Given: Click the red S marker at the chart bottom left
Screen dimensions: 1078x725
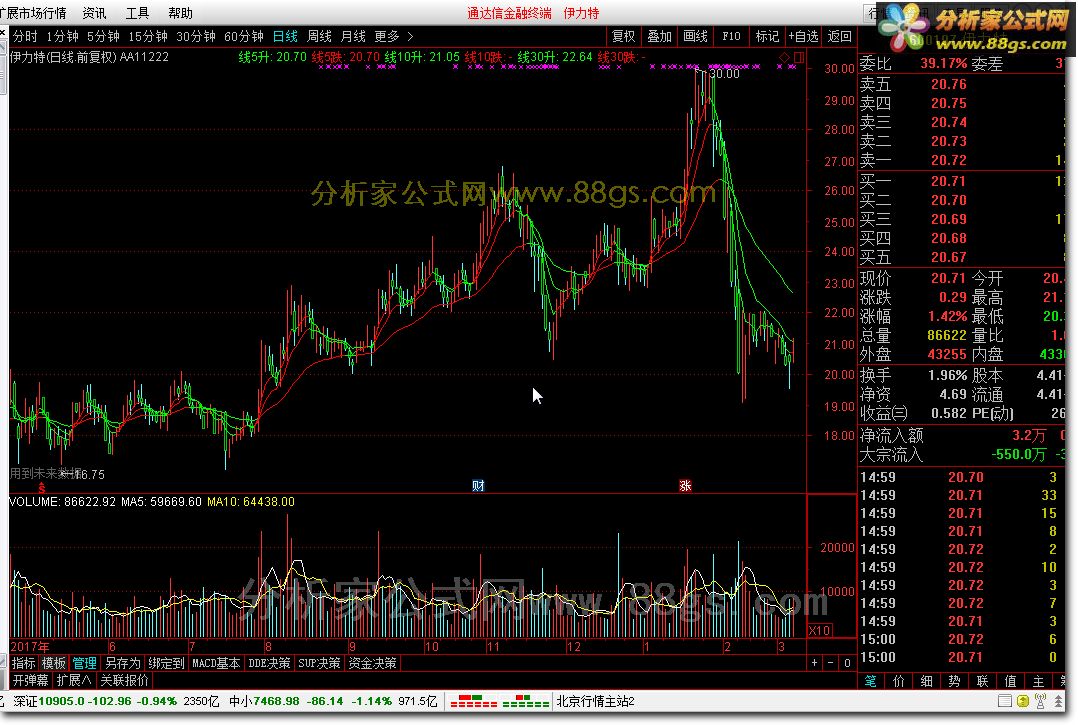Looking at the screenshot, I should click(x=42, y=487).
